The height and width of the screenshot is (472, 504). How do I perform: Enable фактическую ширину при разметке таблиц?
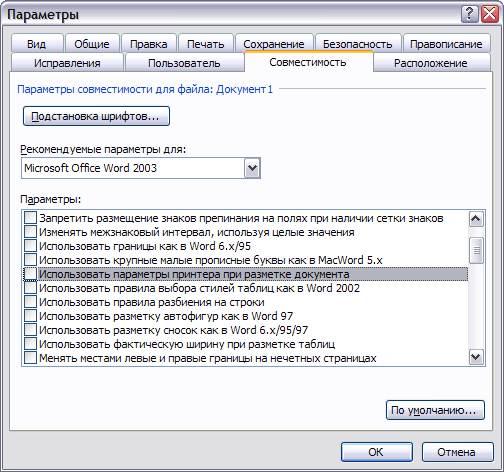click(30, 344)
